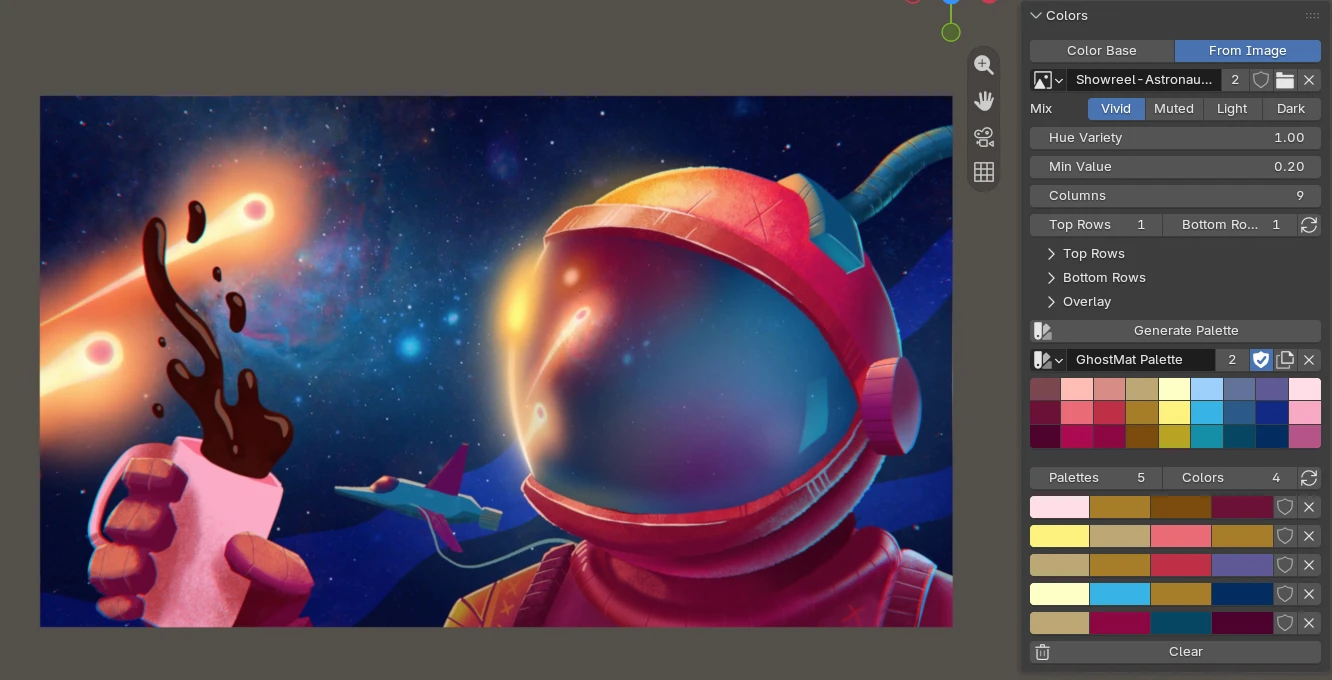Lock the first generated palette with shield
1332x680 pixels.
point(1285,507)
